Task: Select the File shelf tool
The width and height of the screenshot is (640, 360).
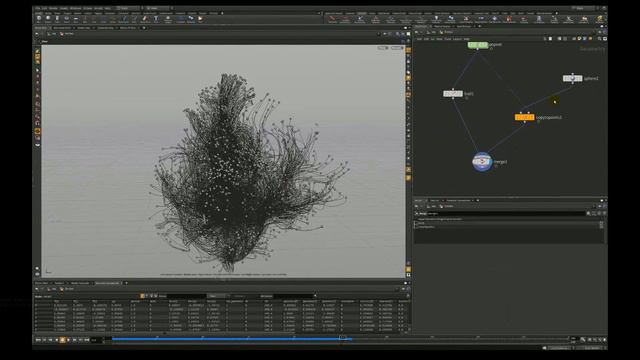Action: (x=200, y=18)
